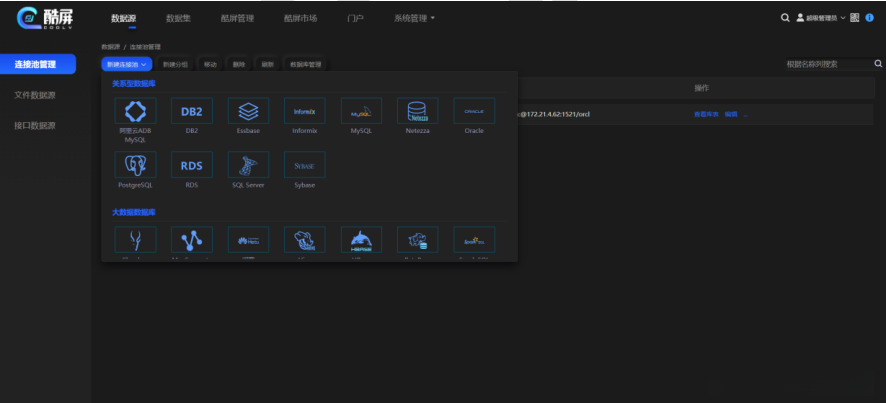Screen dimensions: 886x403
Task: Navigate to the 门户 tab
Action: [x=355, y=18]
